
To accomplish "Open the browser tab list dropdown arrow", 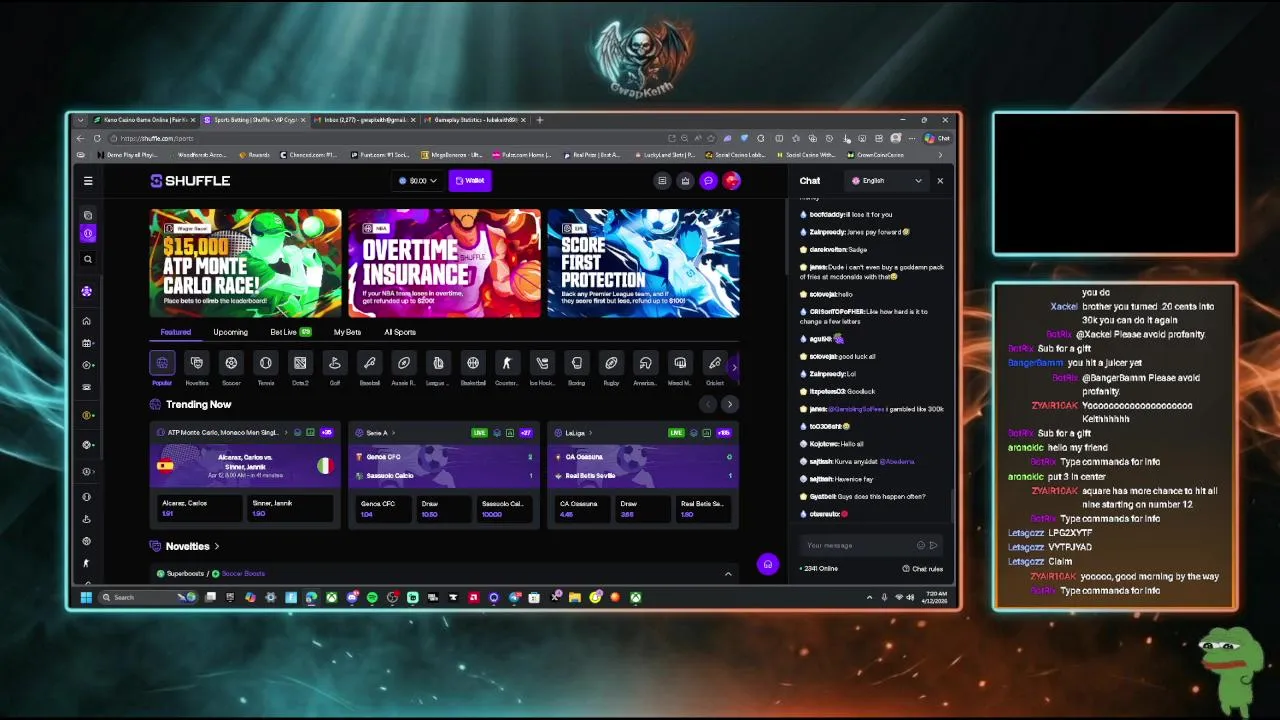I will click(x=81, y=120).
